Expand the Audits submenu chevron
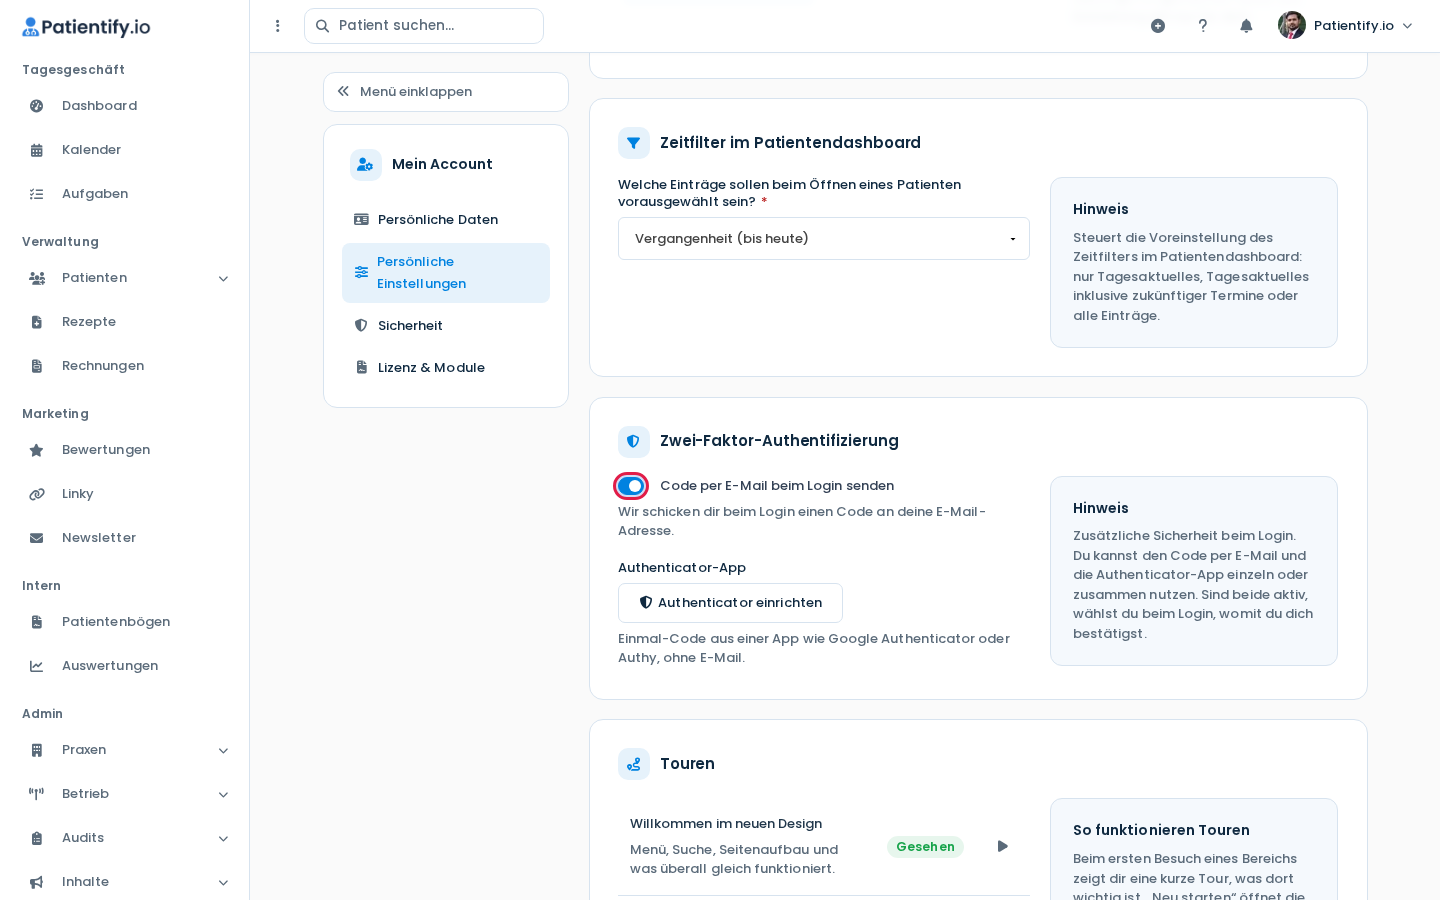The width and height of the screenshot is (1440, 900). tap(223, 838)
